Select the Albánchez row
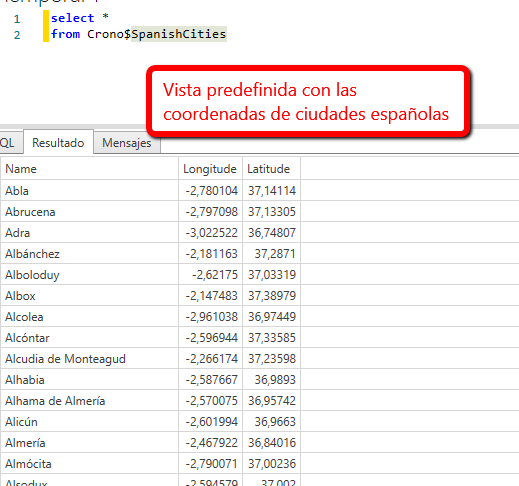This screenshot has width=519, height=486. [x=151, y=254]
